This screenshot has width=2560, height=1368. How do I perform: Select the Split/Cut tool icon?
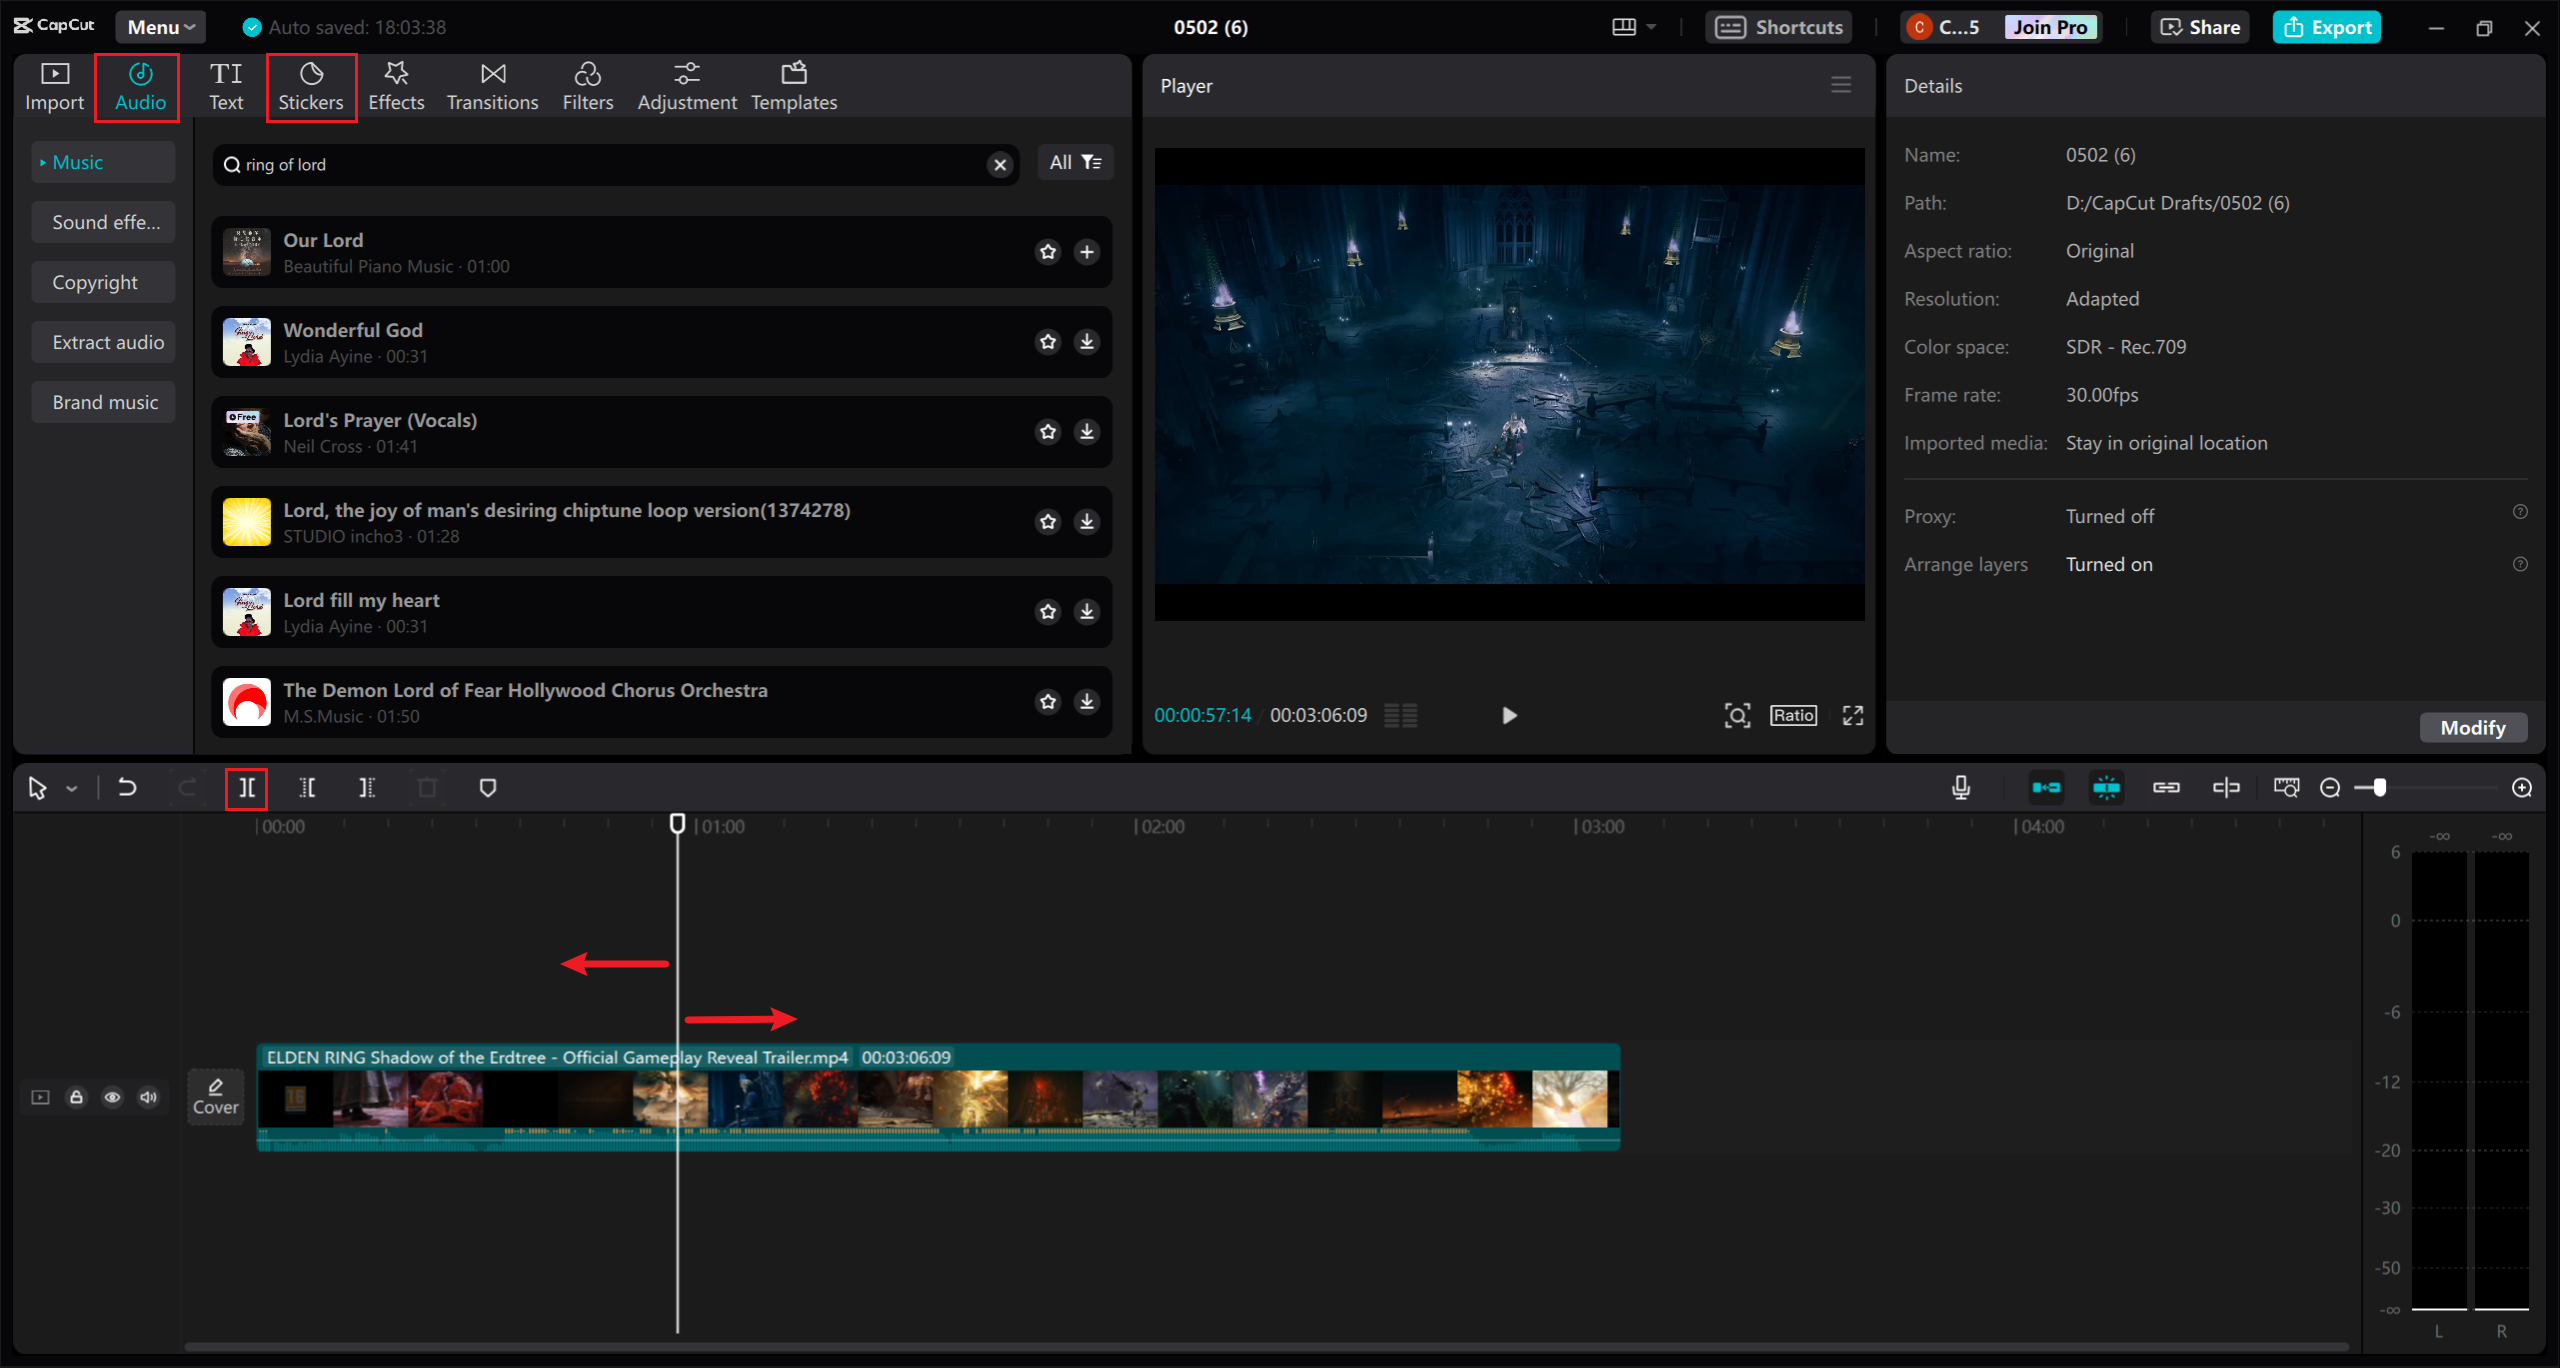pos(247,786)
